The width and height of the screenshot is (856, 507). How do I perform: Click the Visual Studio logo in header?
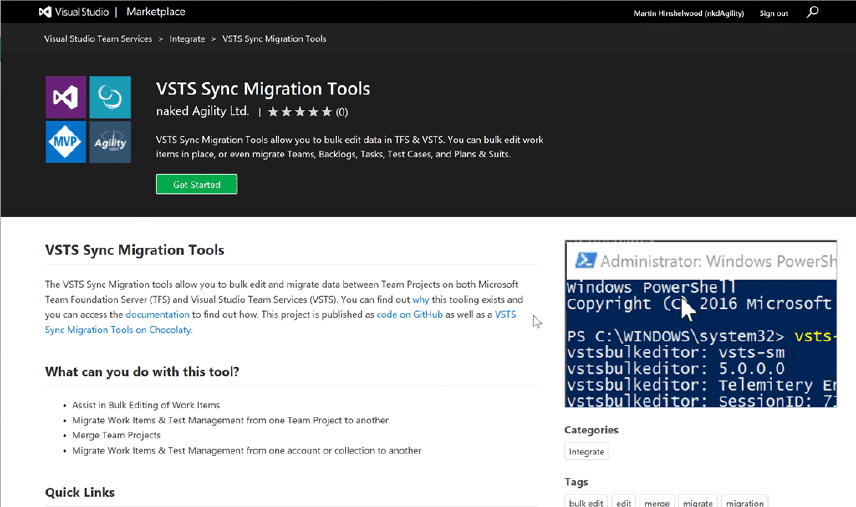pos(74,11)
